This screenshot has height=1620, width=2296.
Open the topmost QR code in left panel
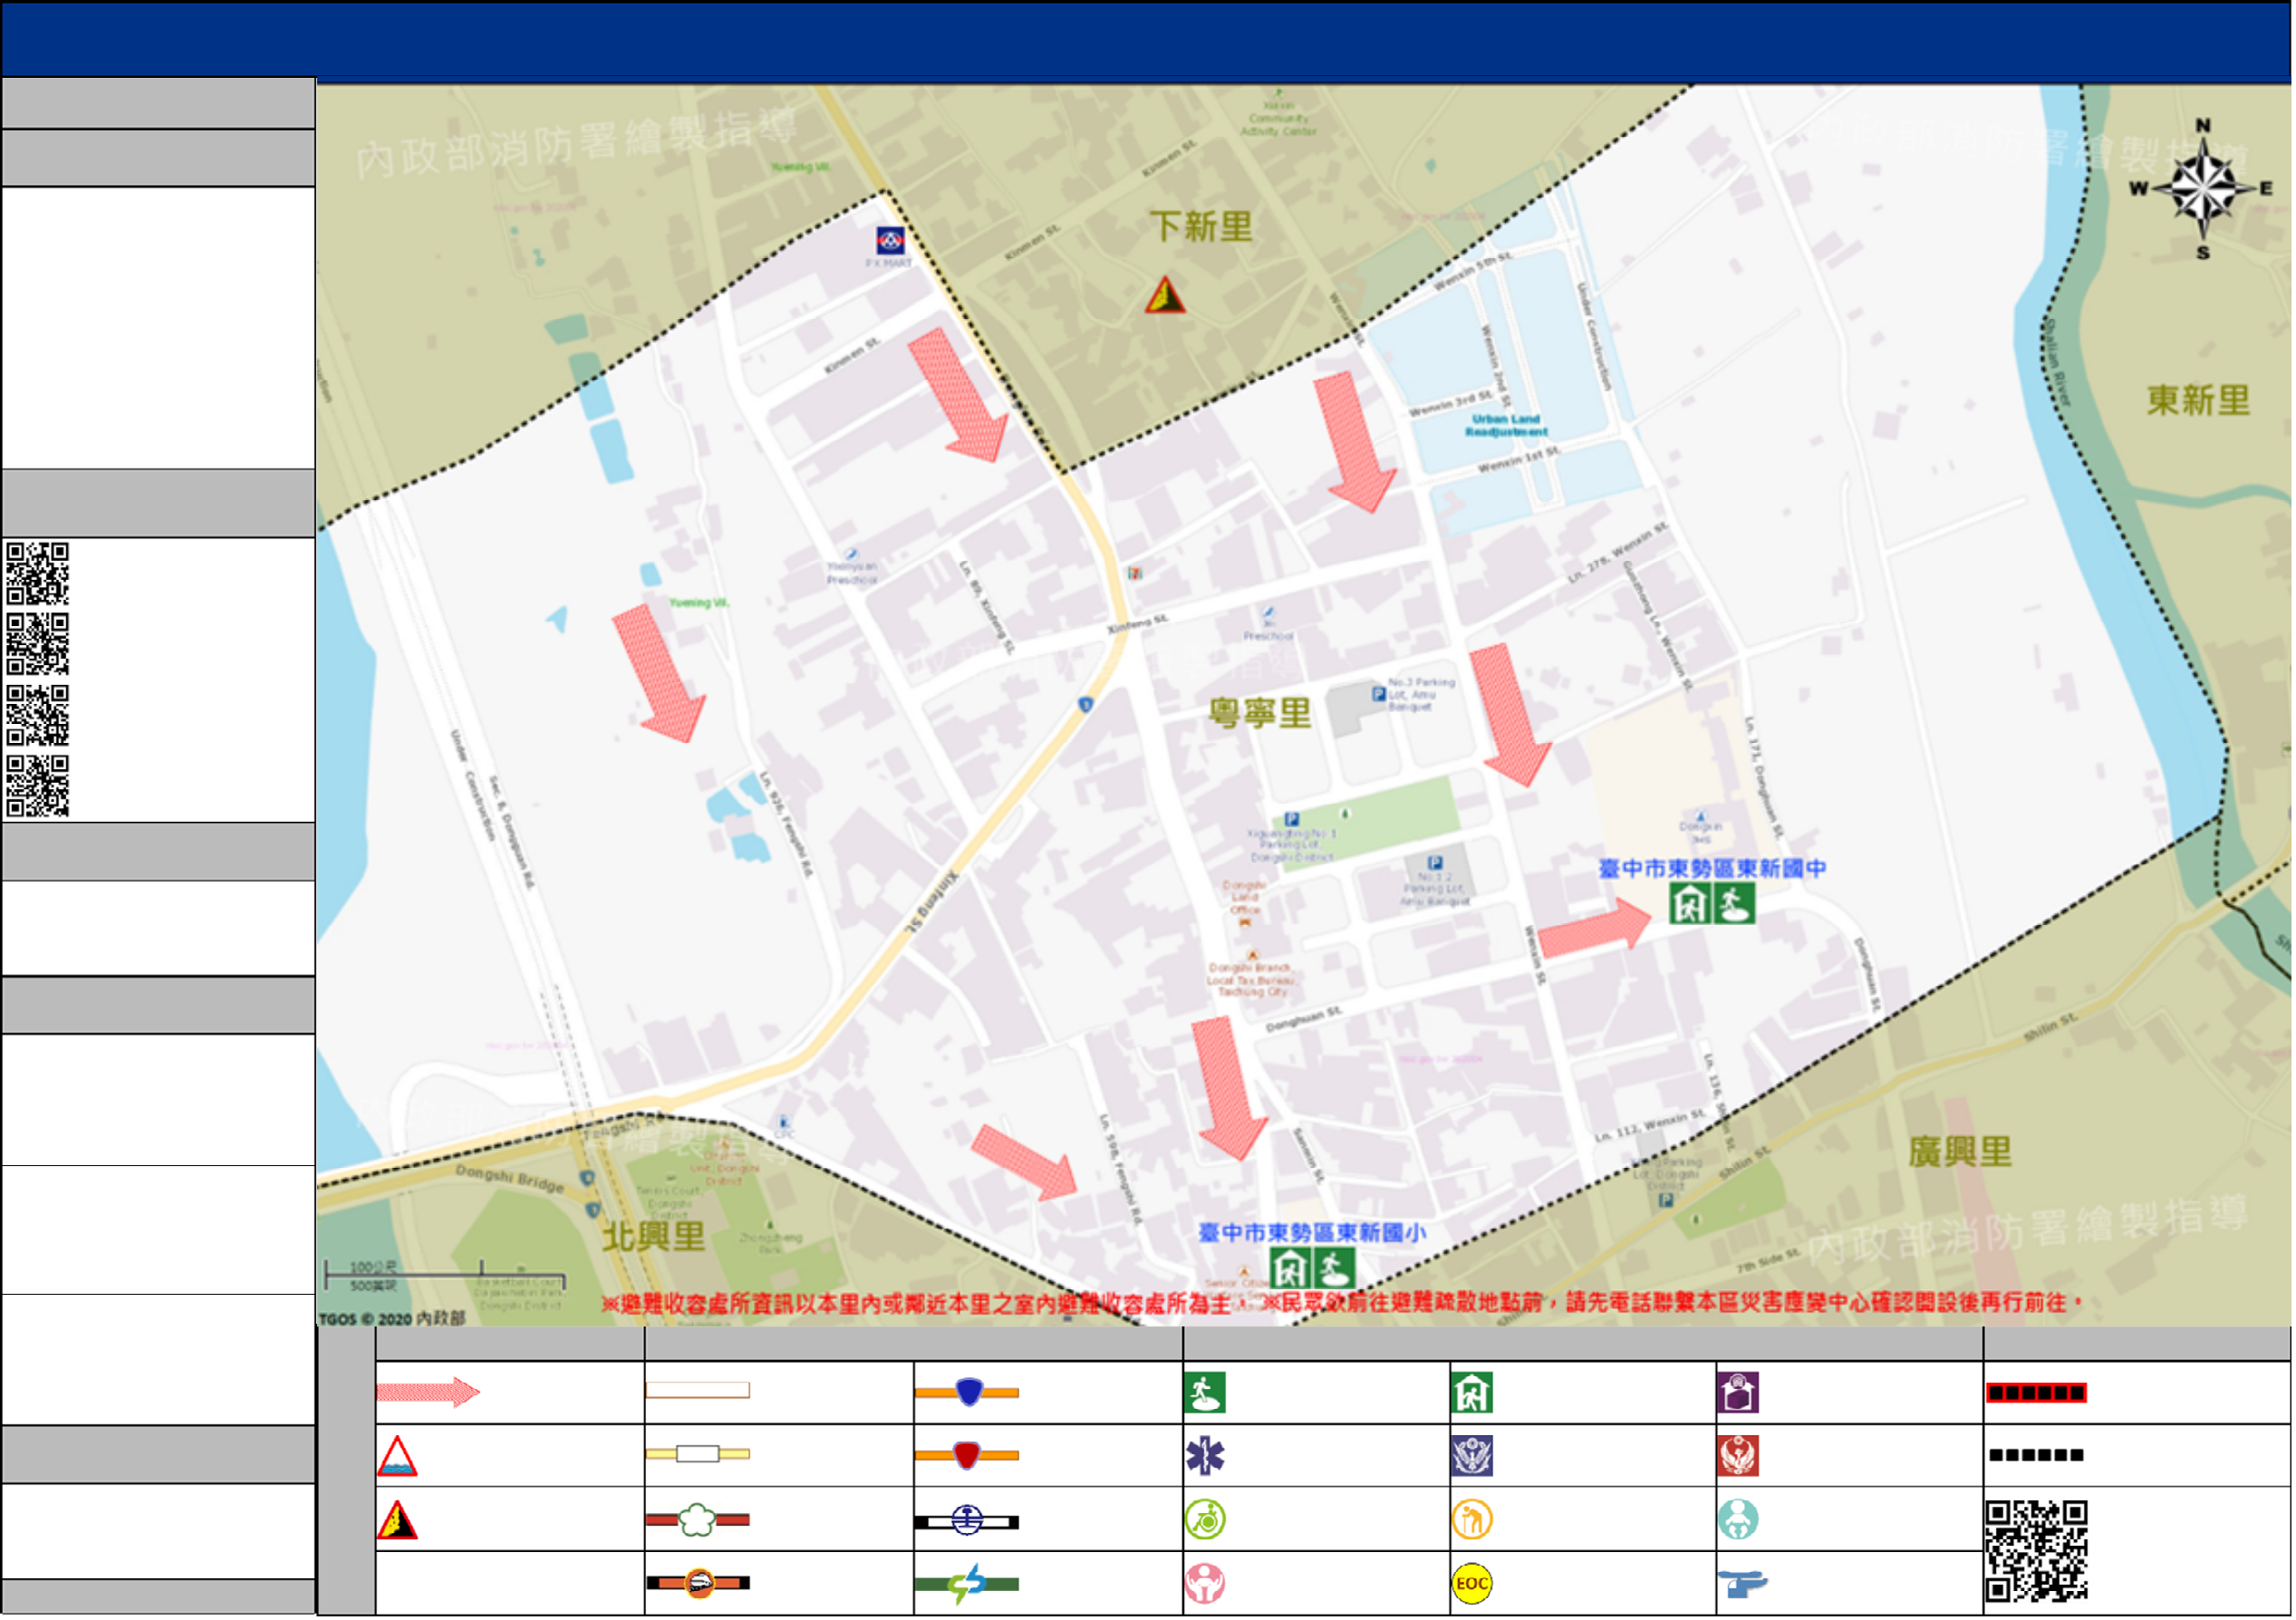point(38,575)
